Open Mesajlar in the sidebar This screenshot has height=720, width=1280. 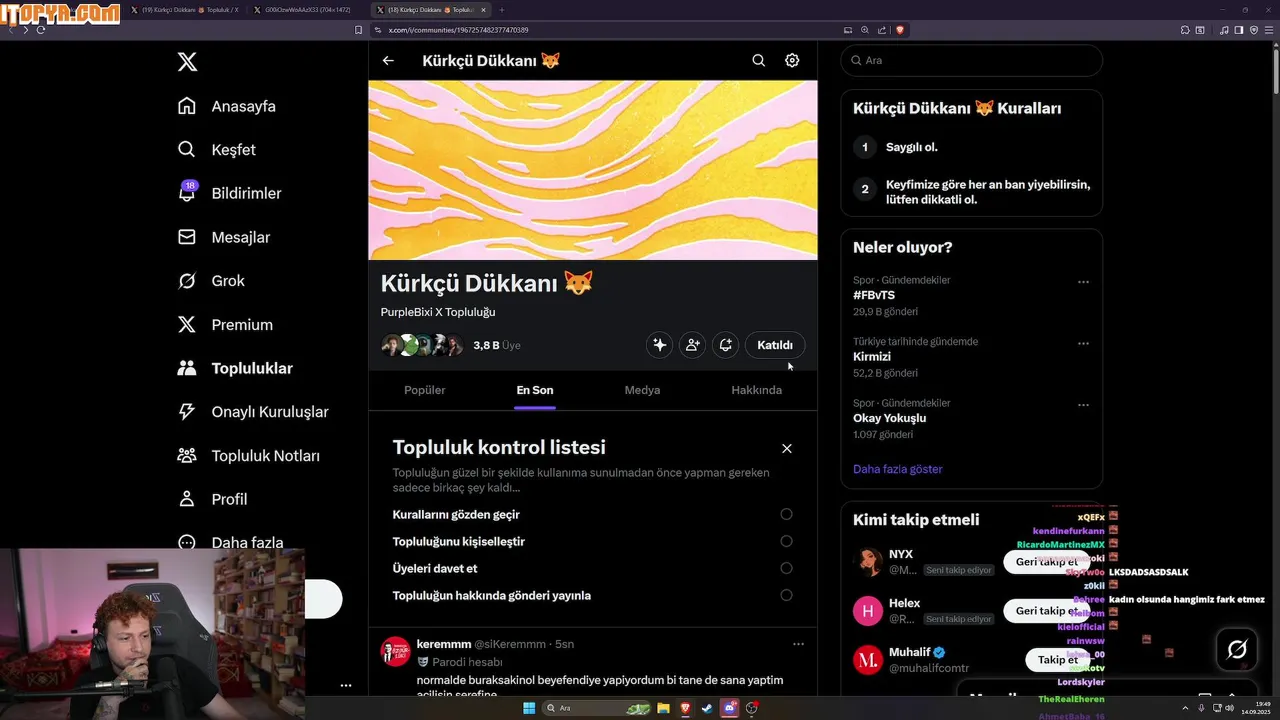(x=223, y=237)
